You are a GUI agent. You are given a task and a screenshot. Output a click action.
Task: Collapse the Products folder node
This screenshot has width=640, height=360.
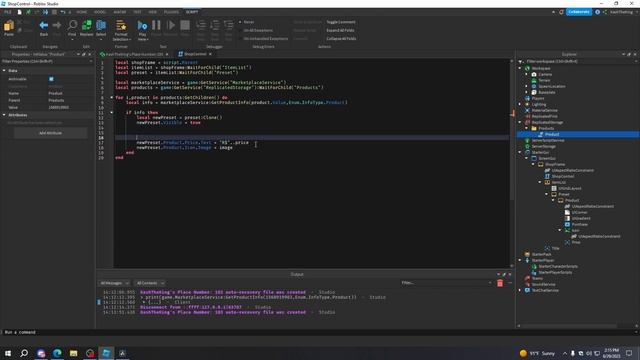527,128
